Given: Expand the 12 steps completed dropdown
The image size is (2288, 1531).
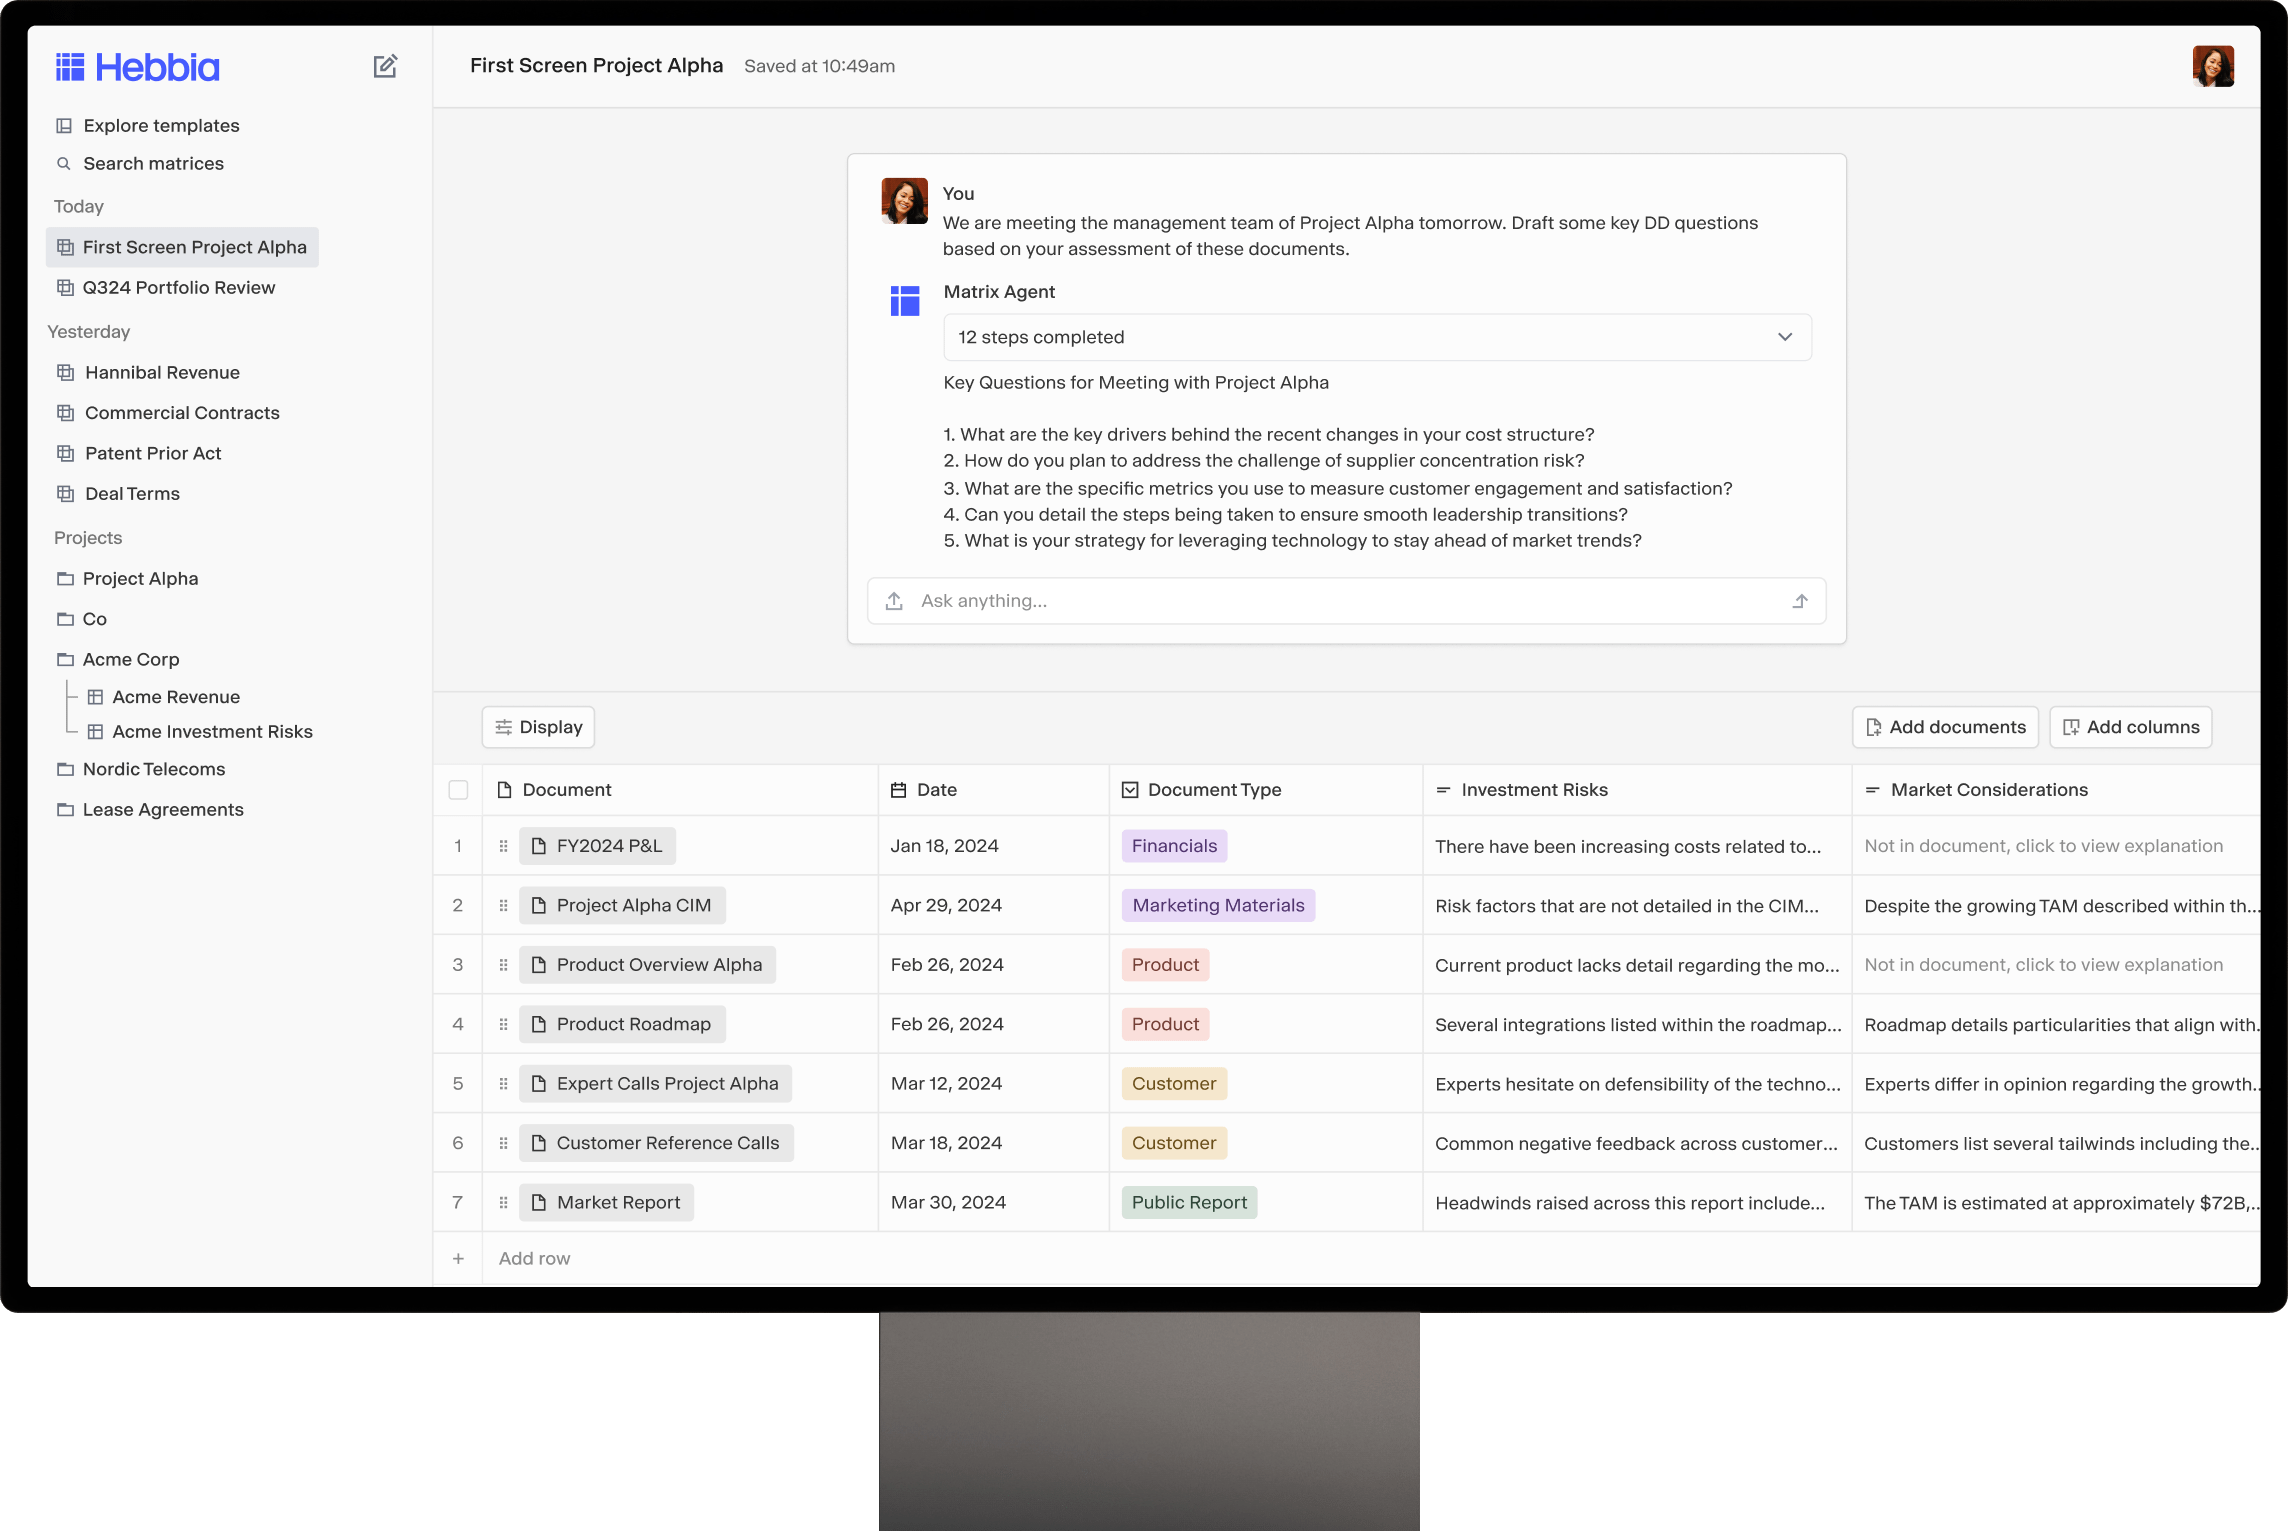Looking at the screenshot, I should pyautogui.click(x=1377, y=337).
